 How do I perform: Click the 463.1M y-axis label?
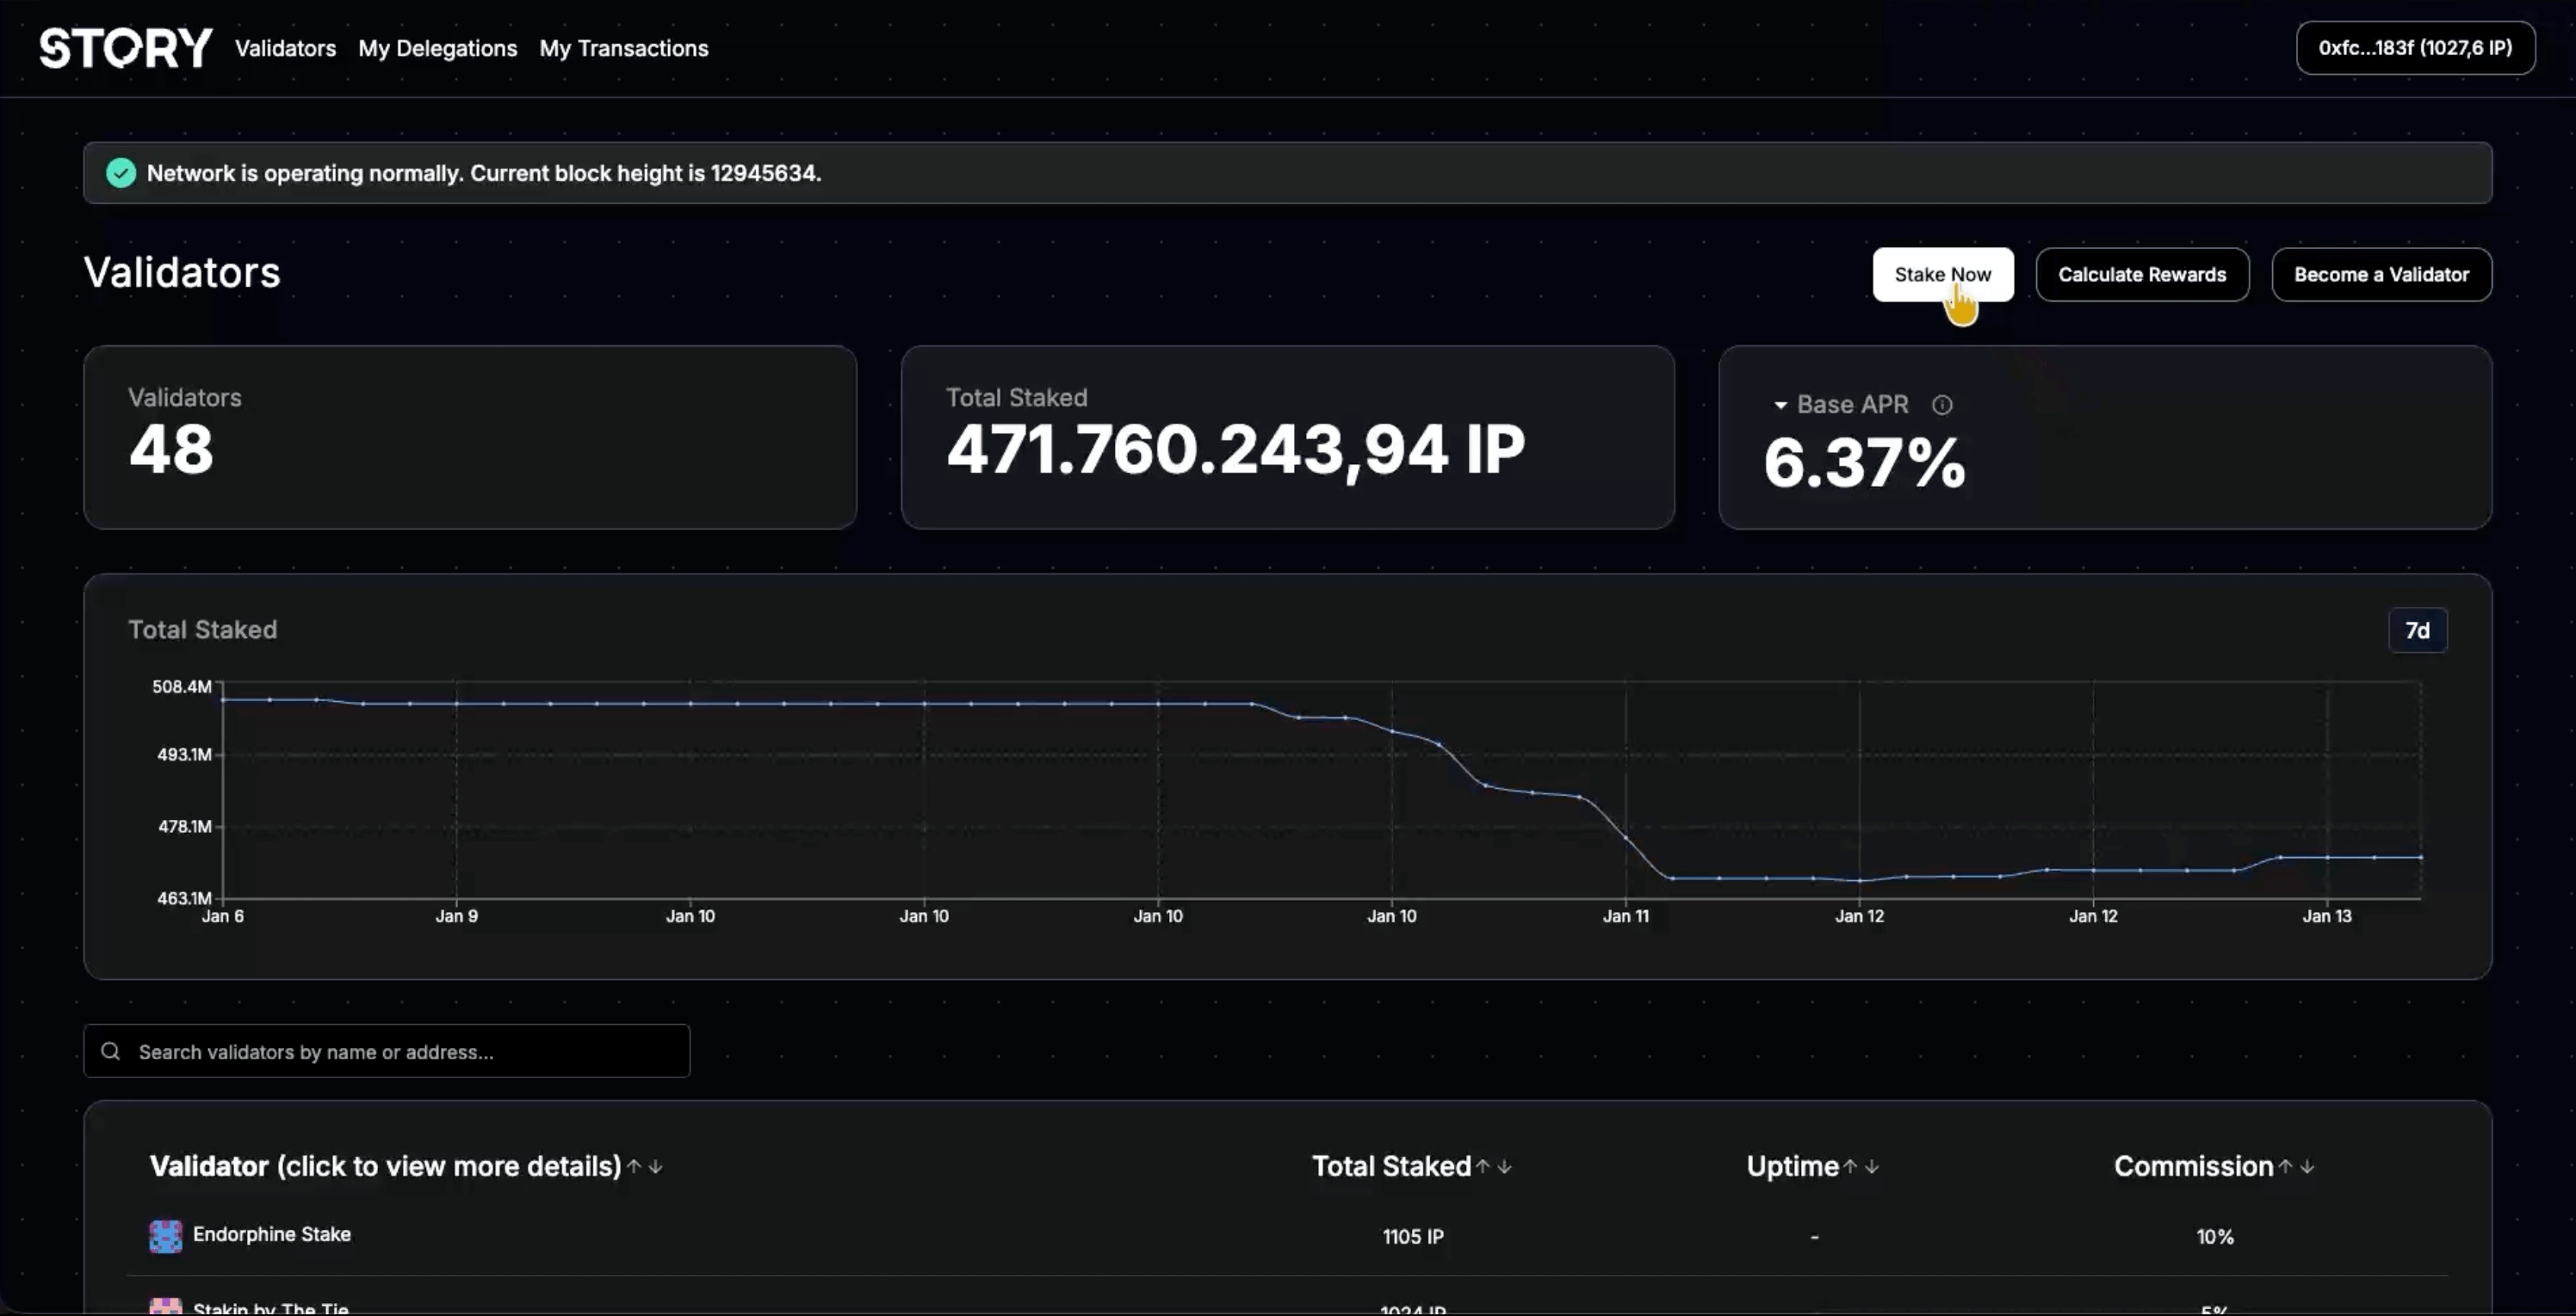[x=184, y=898]
